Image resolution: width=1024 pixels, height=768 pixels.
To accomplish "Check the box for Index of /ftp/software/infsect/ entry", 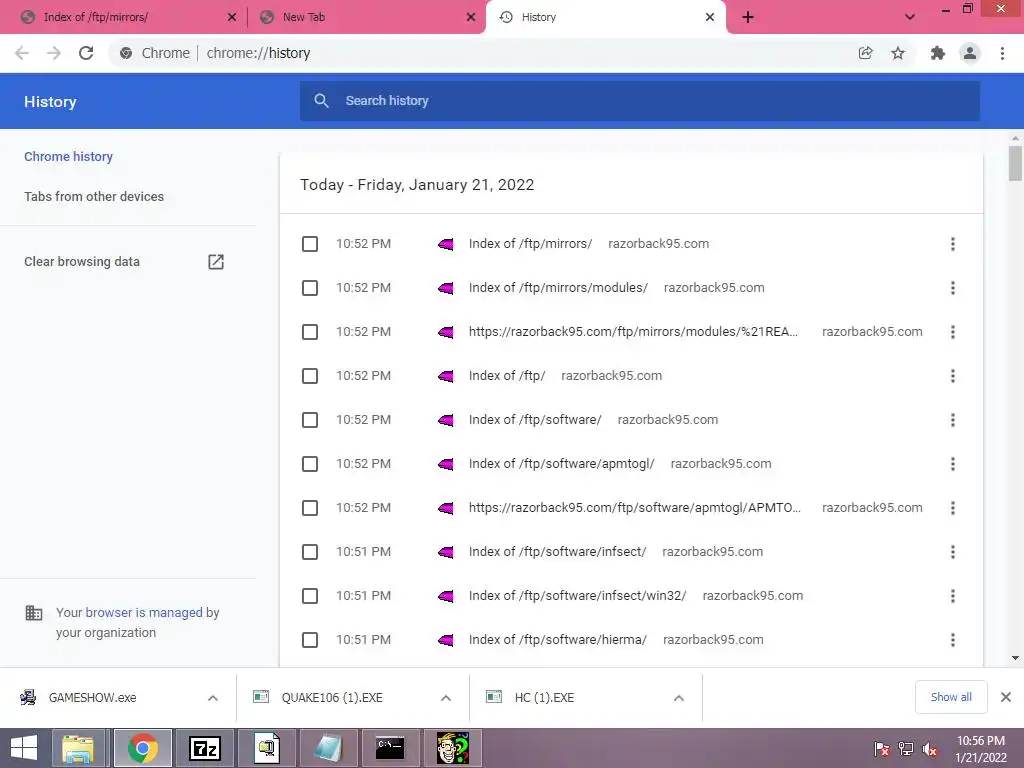I will coord(310,552).
